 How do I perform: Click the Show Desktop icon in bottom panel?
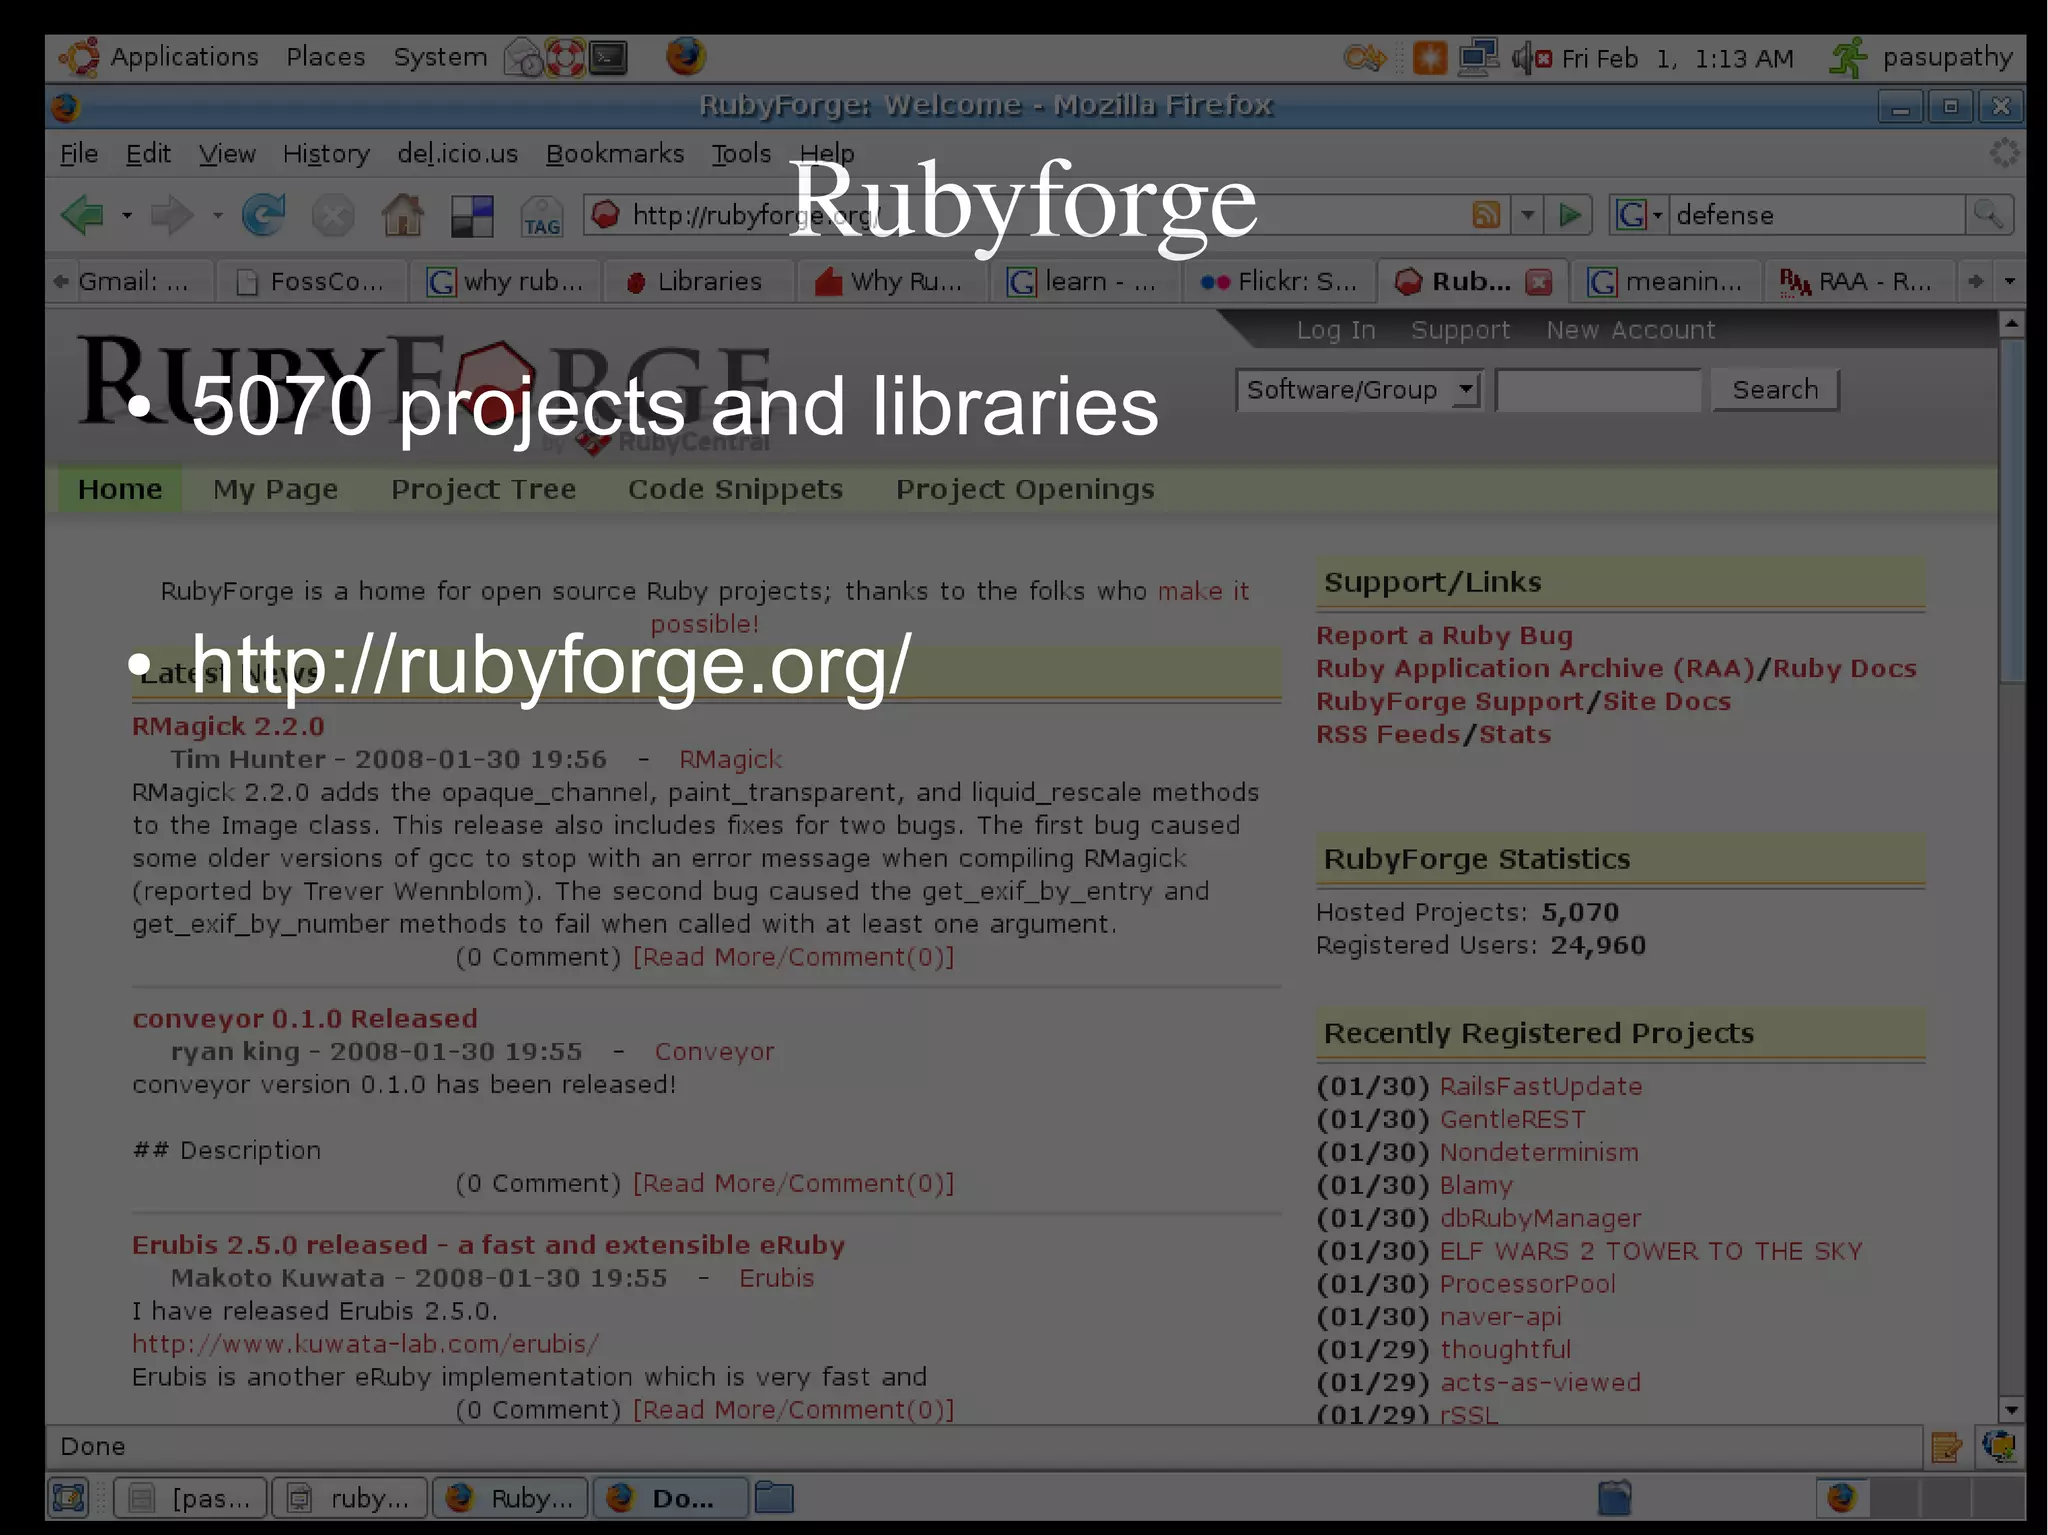click(x=69, y=1498)
